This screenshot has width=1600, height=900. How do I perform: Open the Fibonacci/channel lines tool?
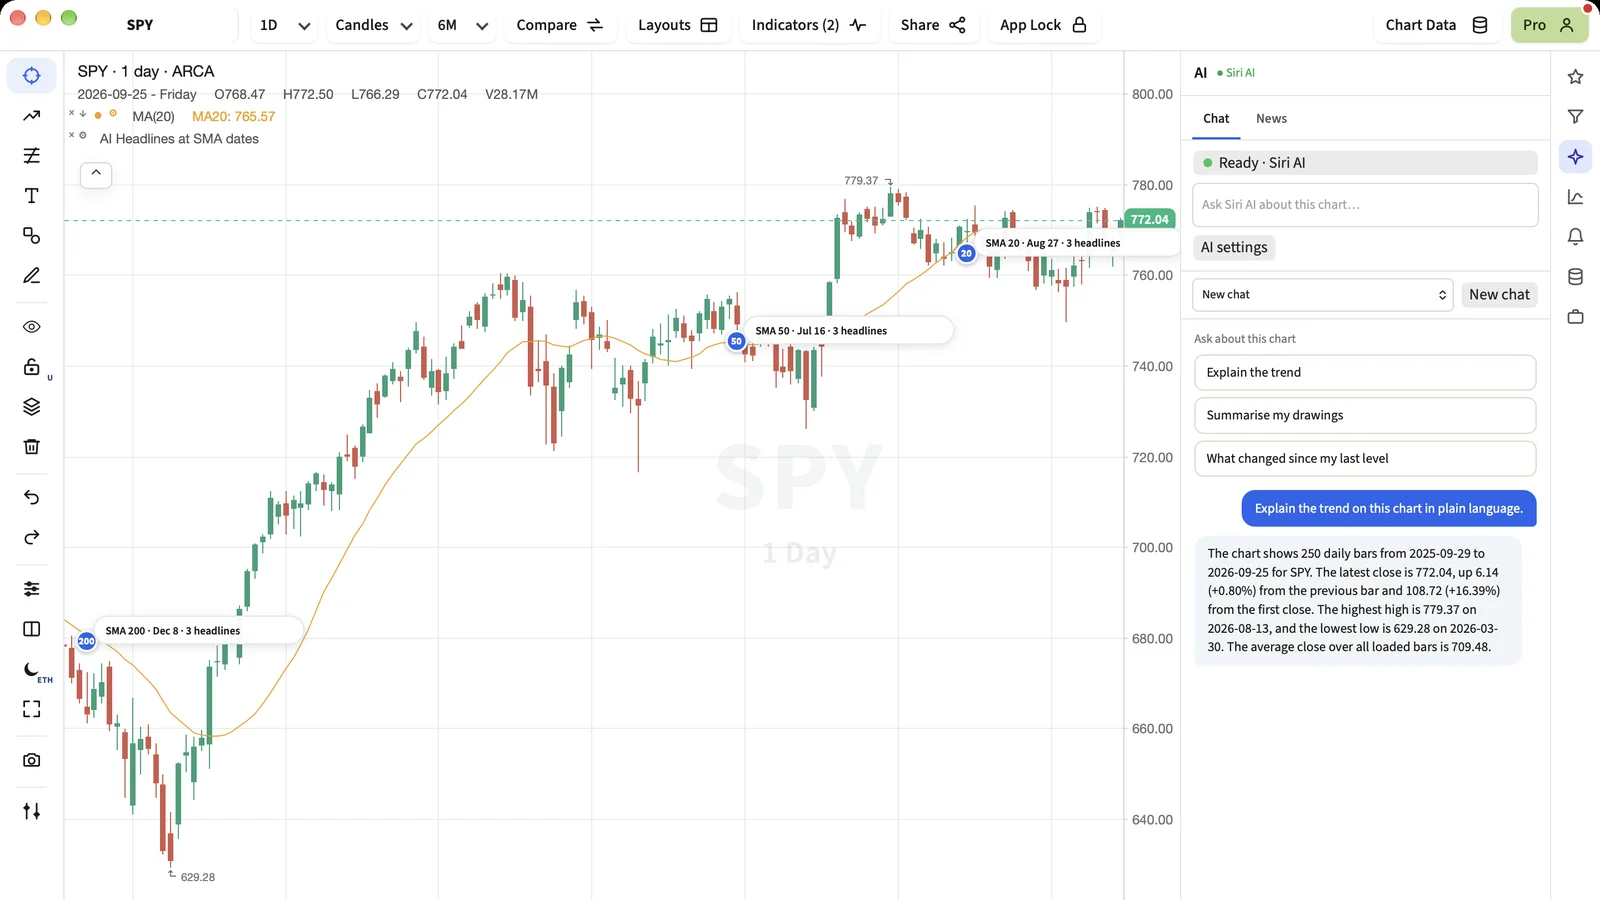(x=32, y=156)
